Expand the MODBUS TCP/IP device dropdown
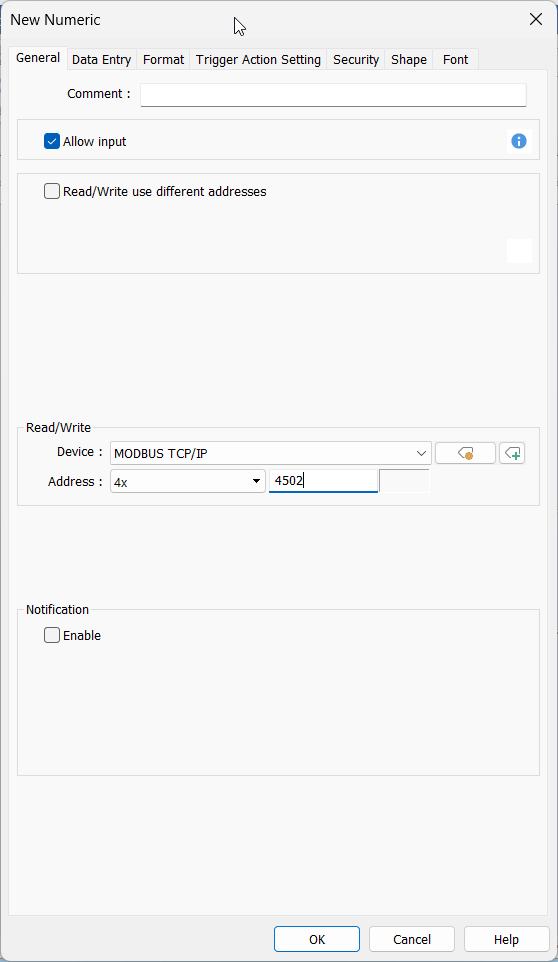Screen dimensions: 558x962 tap(271, 453)
